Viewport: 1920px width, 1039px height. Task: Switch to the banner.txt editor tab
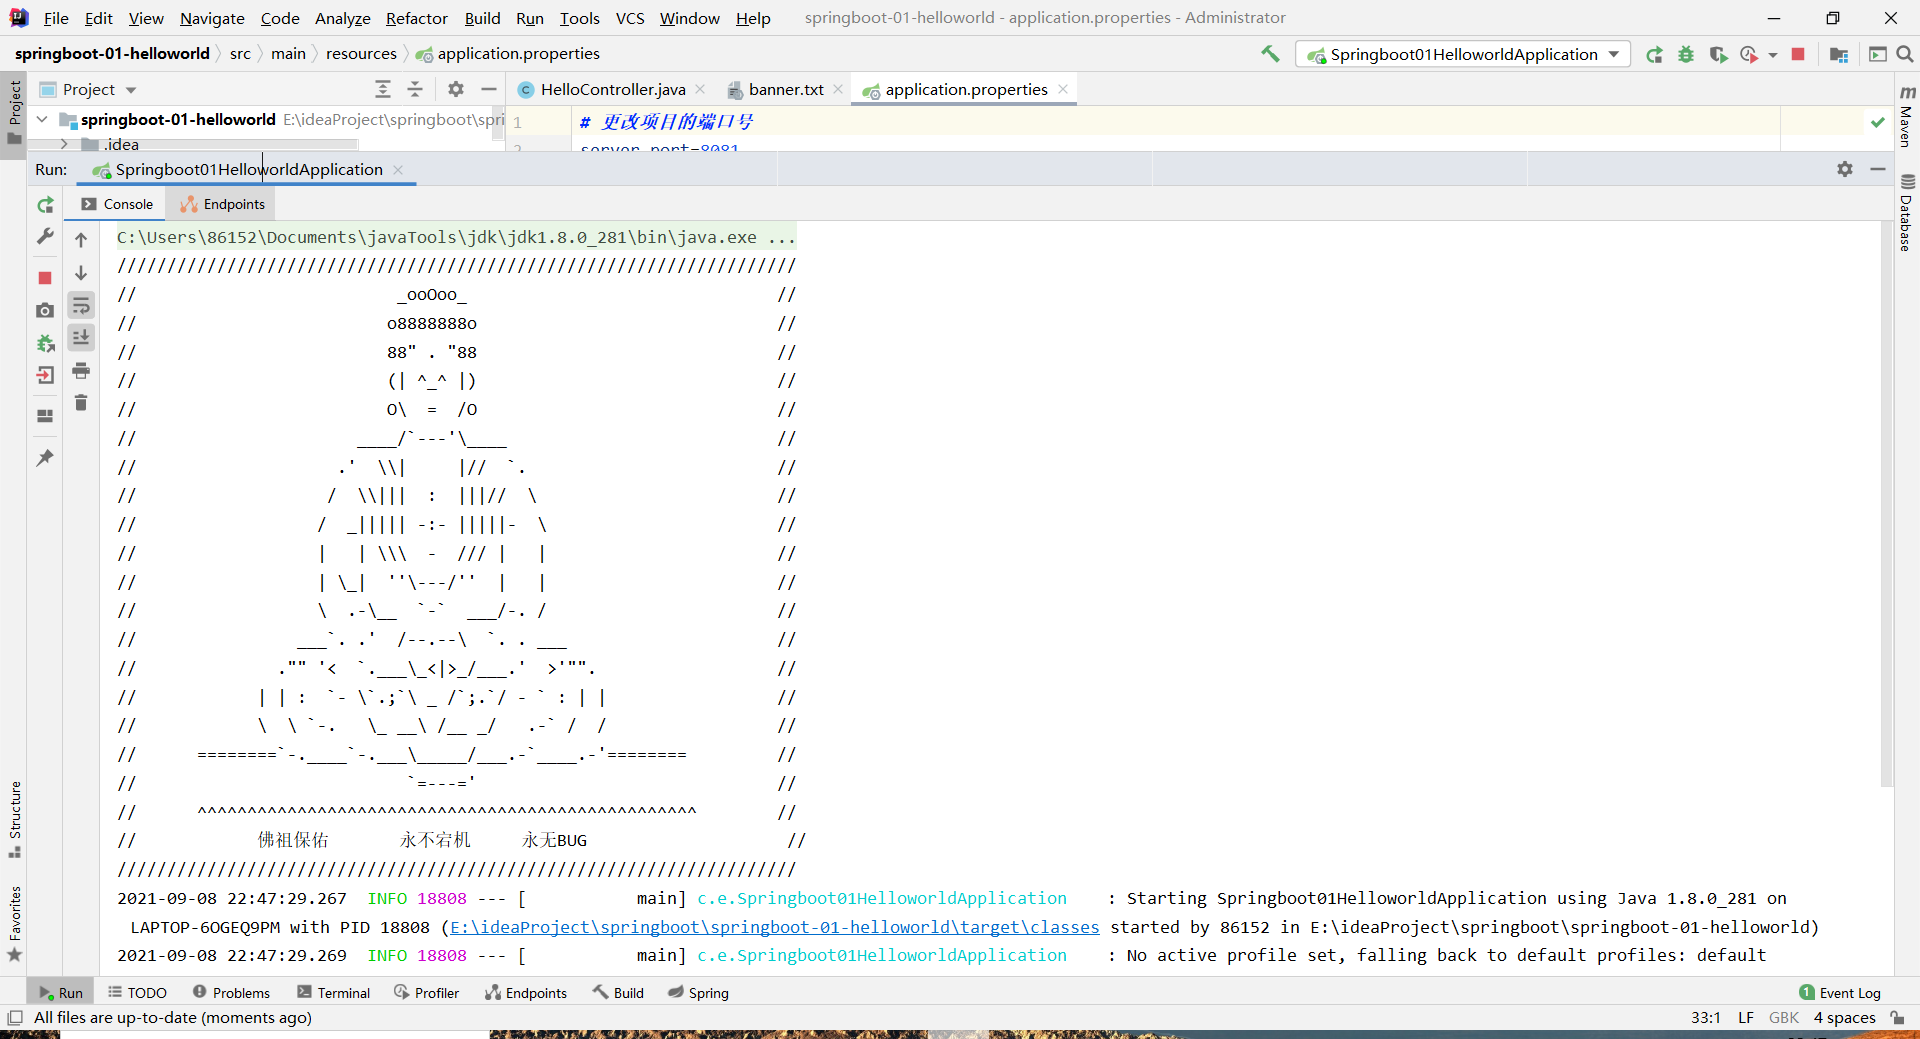click(x=786, y=89)
